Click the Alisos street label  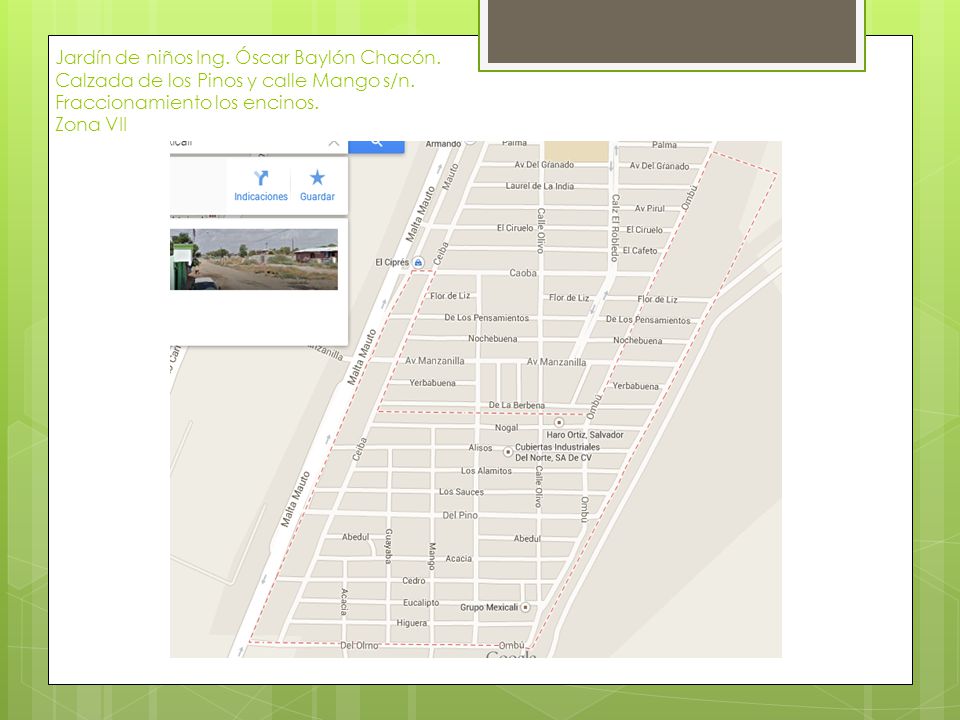click(x=481, y=448)
